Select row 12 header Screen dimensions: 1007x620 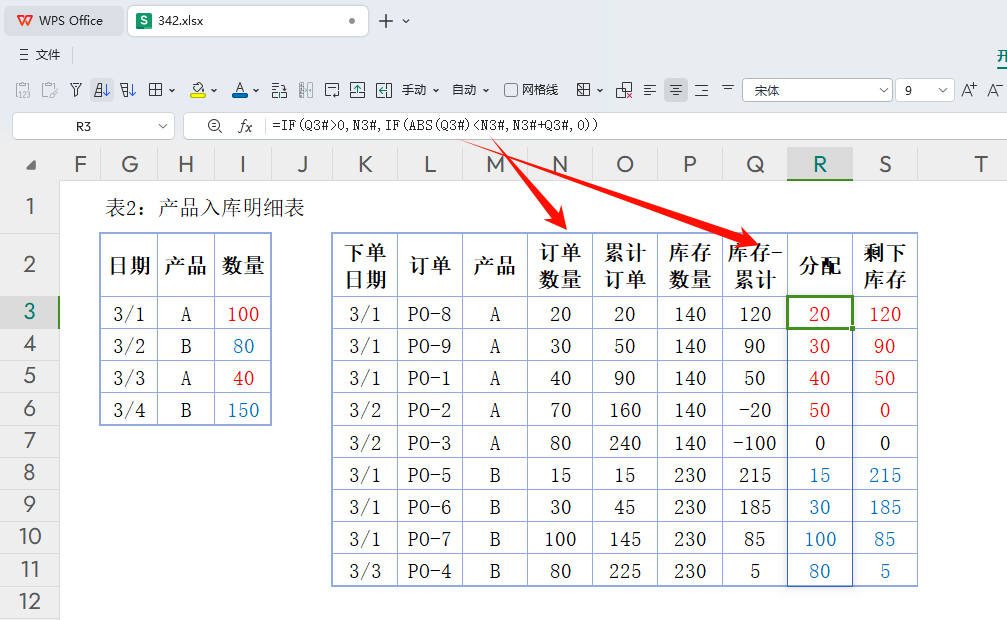[x=30, y=601]
